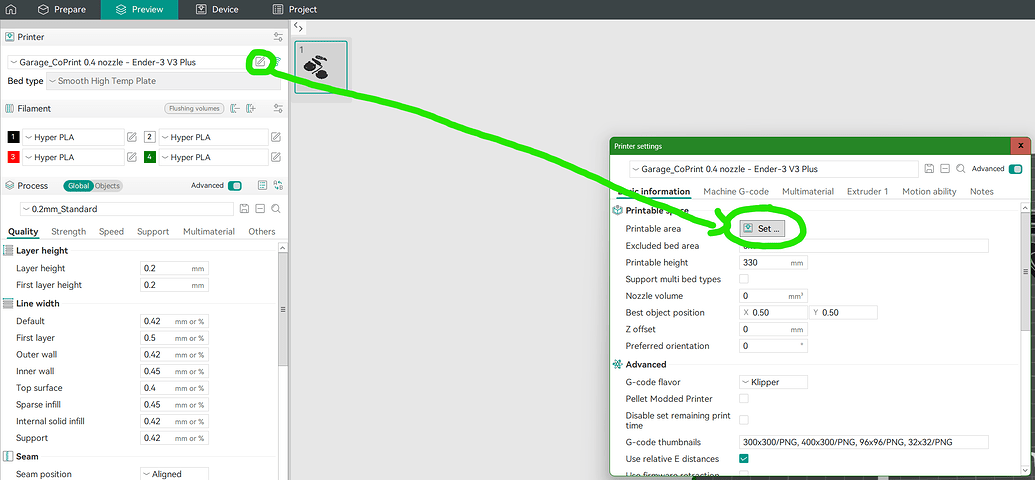Click the Home icon in top bar

[11, 10]
